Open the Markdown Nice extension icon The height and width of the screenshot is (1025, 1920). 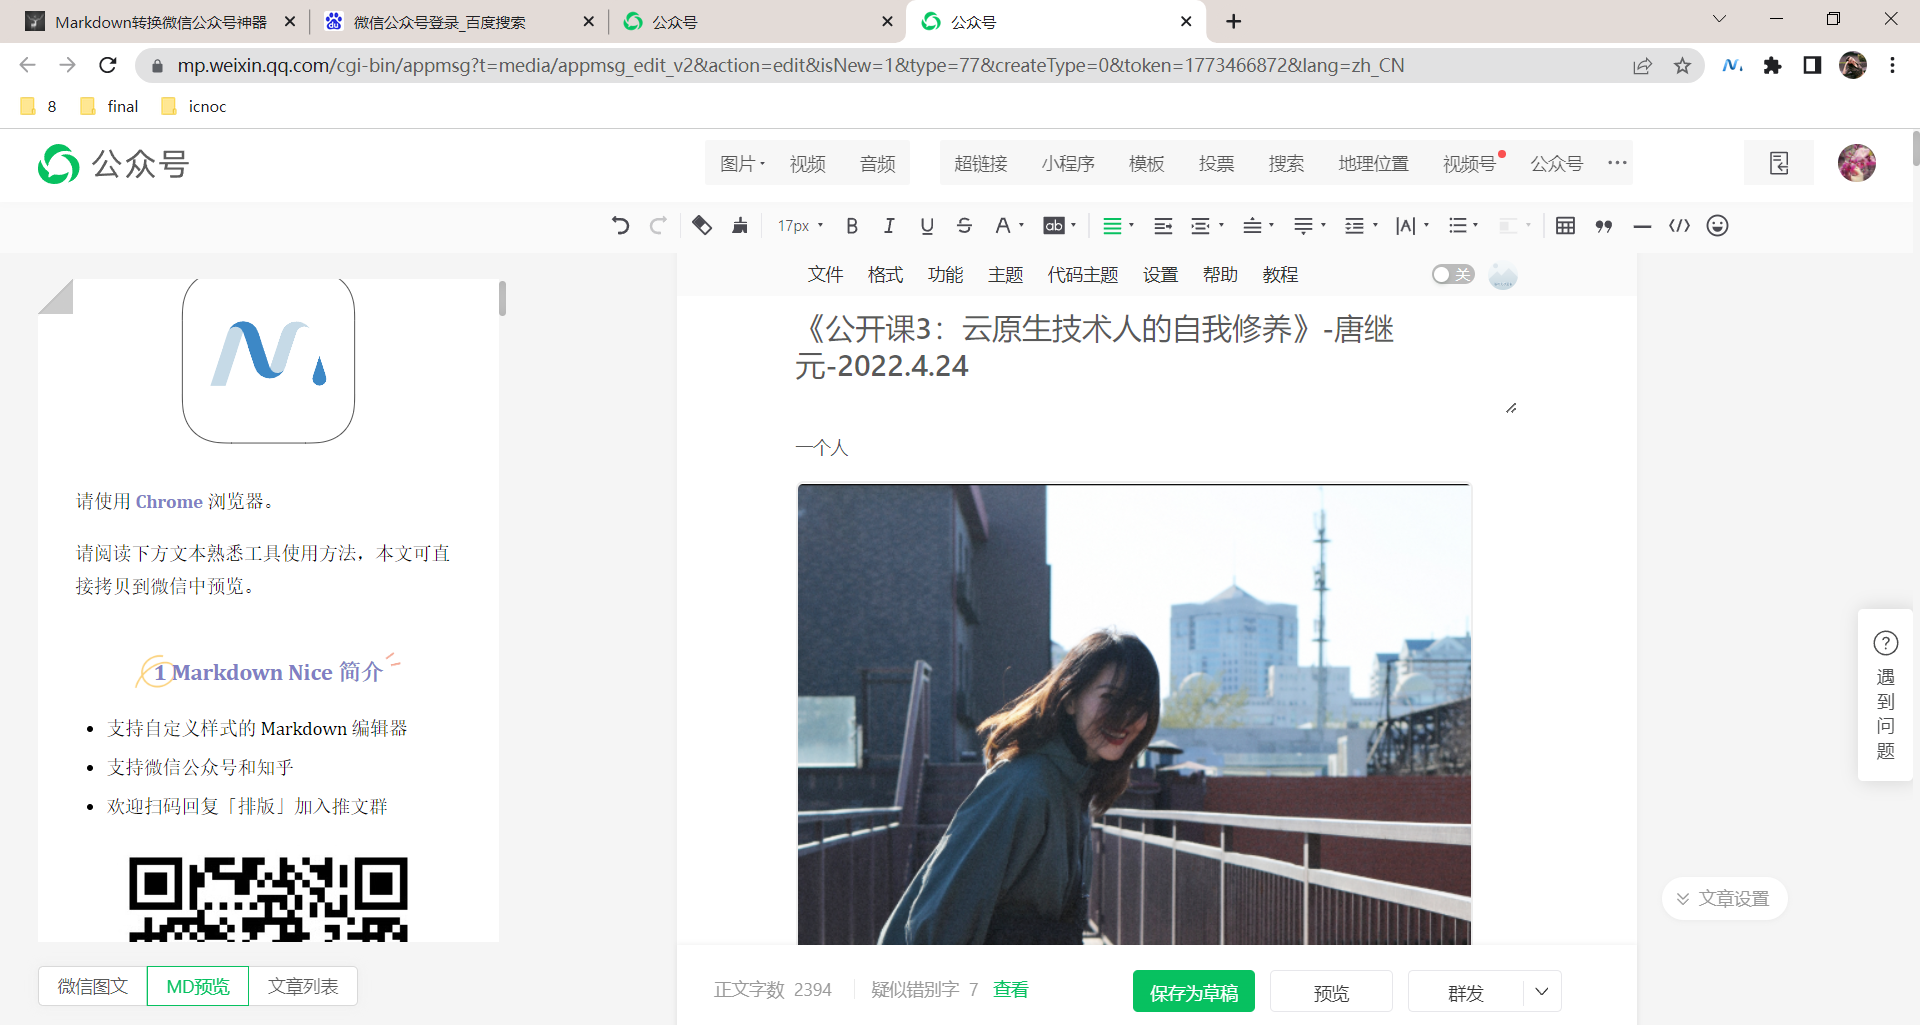(x=1733, y=65)
